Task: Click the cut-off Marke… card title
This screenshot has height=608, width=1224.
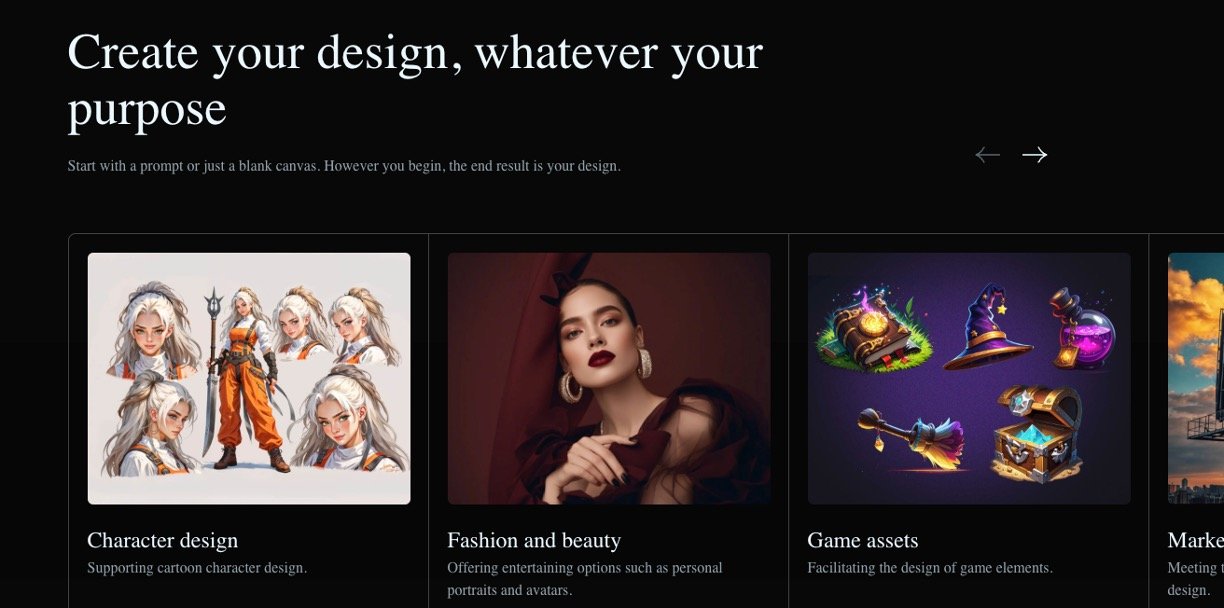Action: coord(1195,541)
